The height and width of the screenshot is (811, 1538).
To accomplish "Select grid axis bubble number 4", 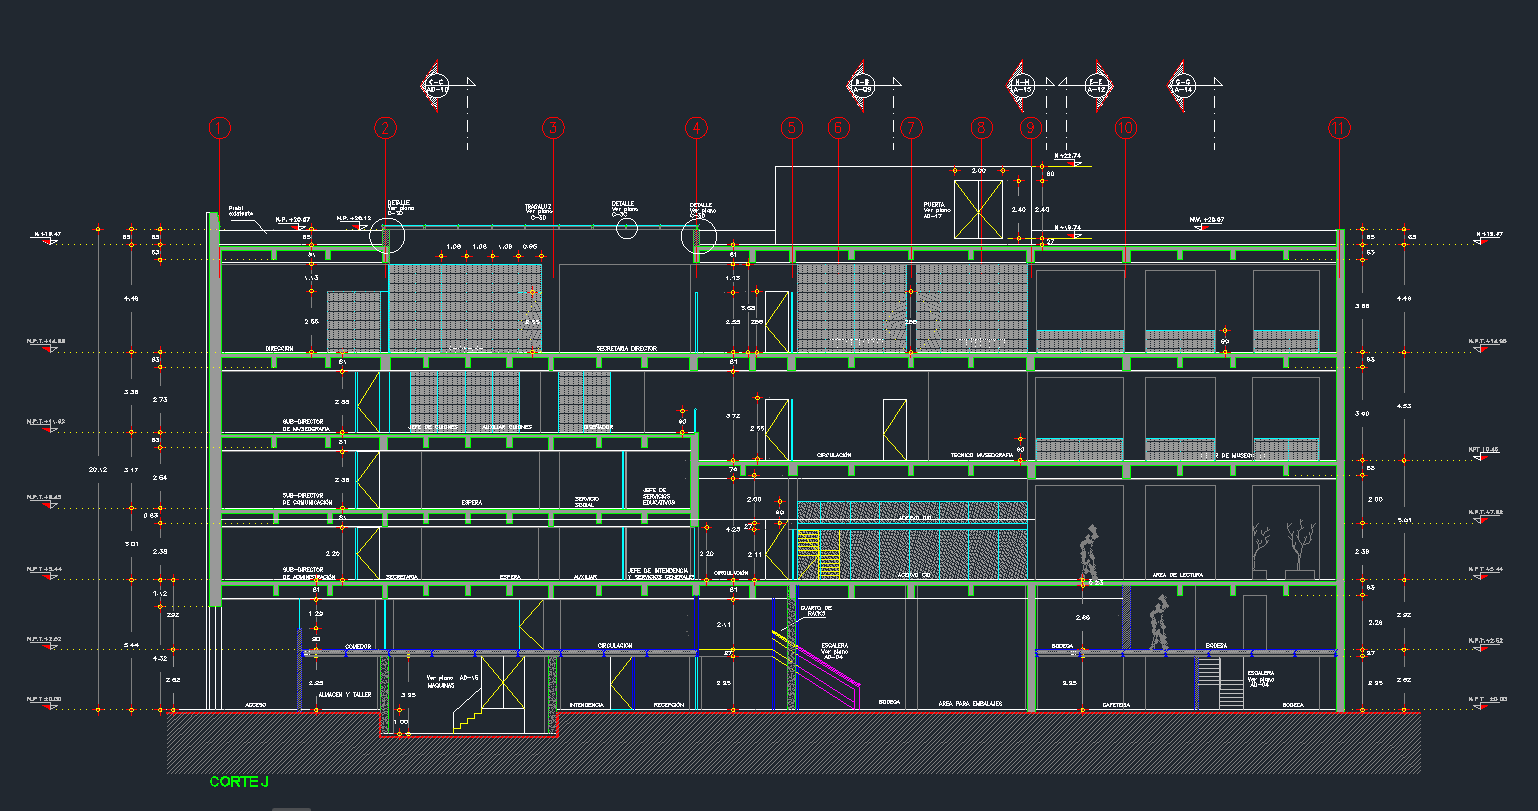I will (696, 128).
